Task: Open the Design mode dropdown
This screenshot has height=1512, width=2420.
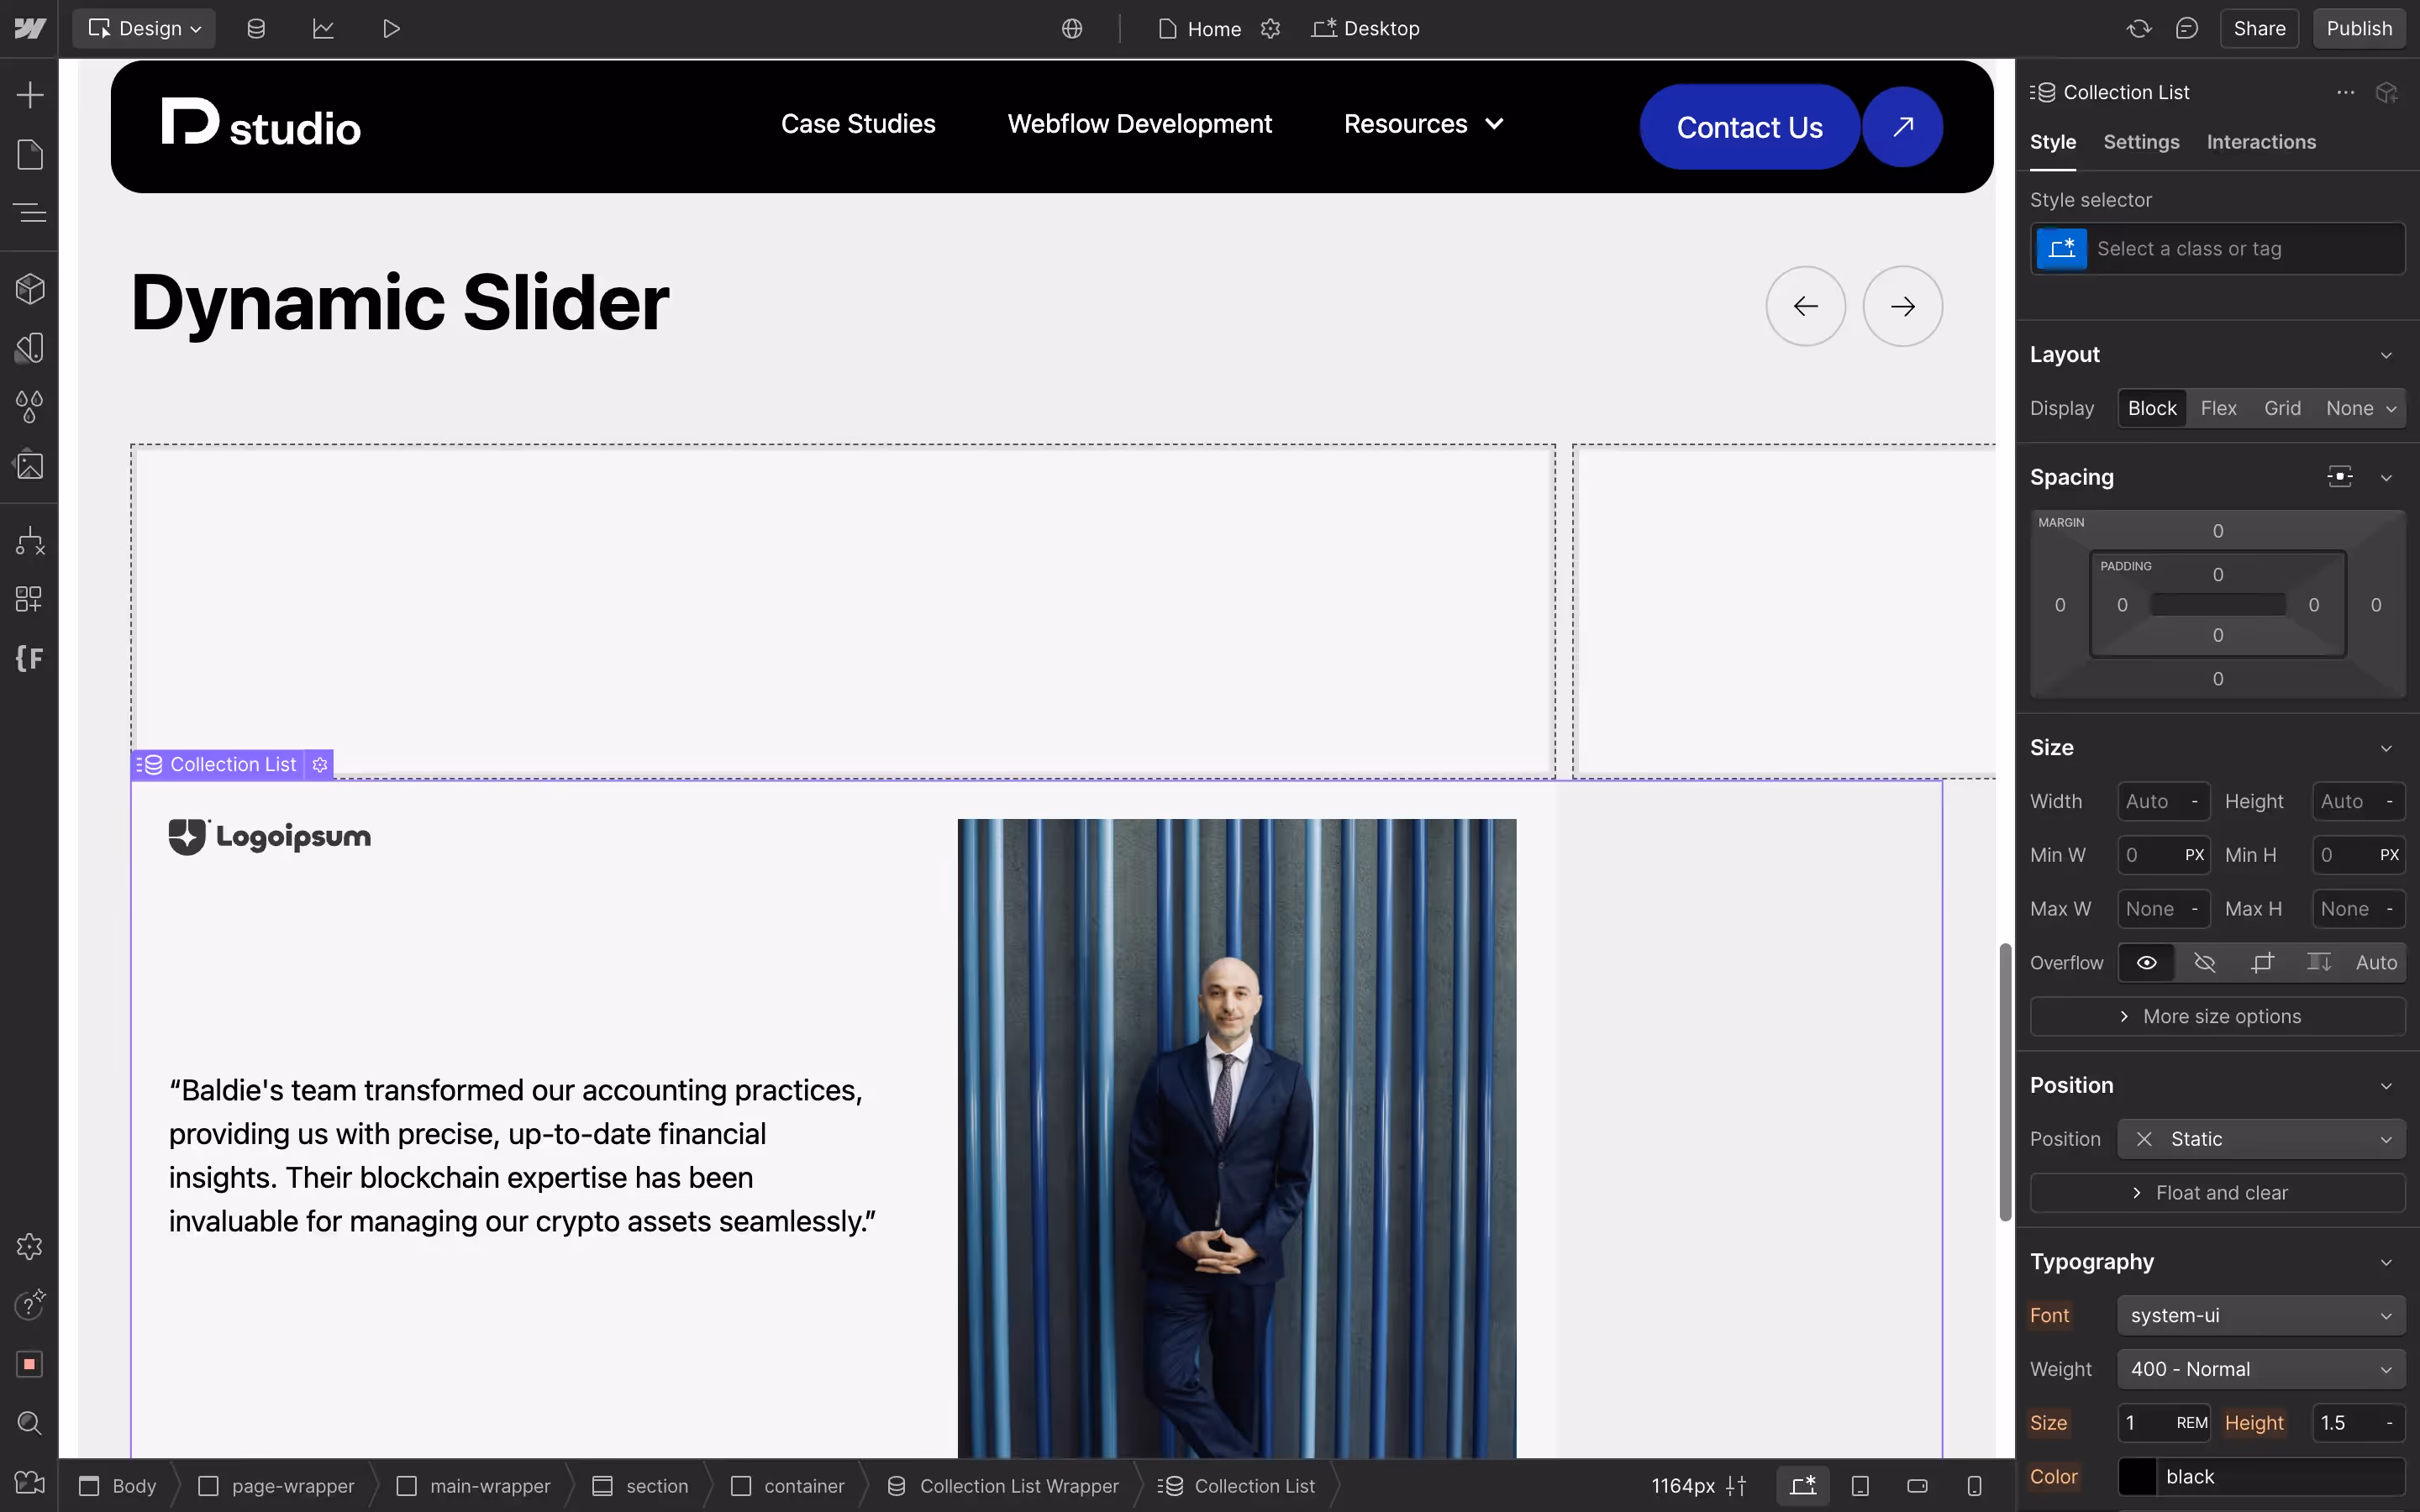Action: (x=145, y=28)
